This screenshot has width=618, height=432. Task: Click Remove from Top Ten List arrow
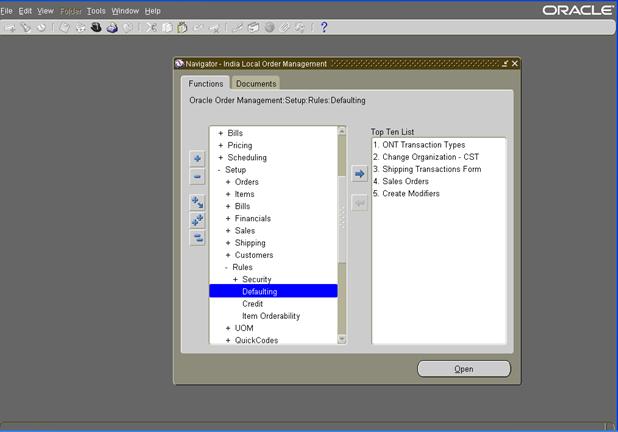[x=359, y=203]
